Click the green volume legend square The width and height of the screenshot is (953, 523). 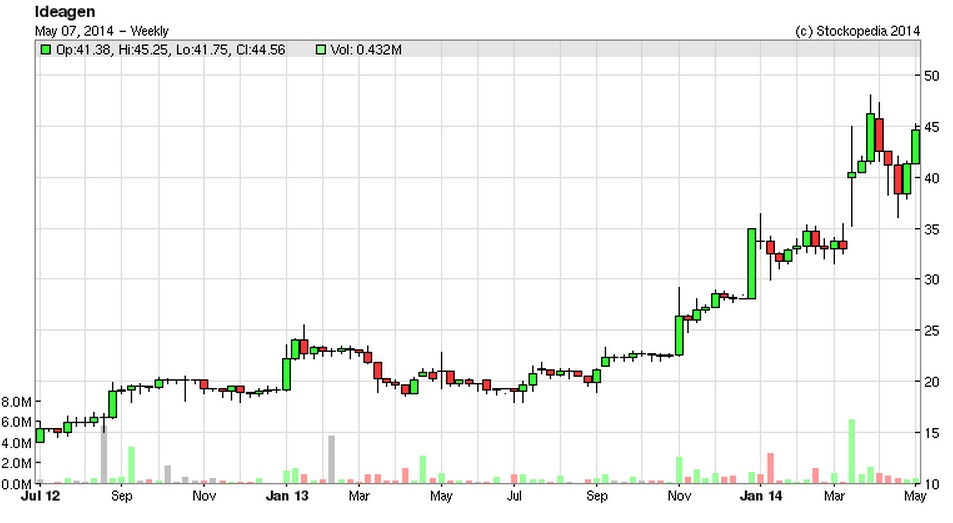point(321,50)
